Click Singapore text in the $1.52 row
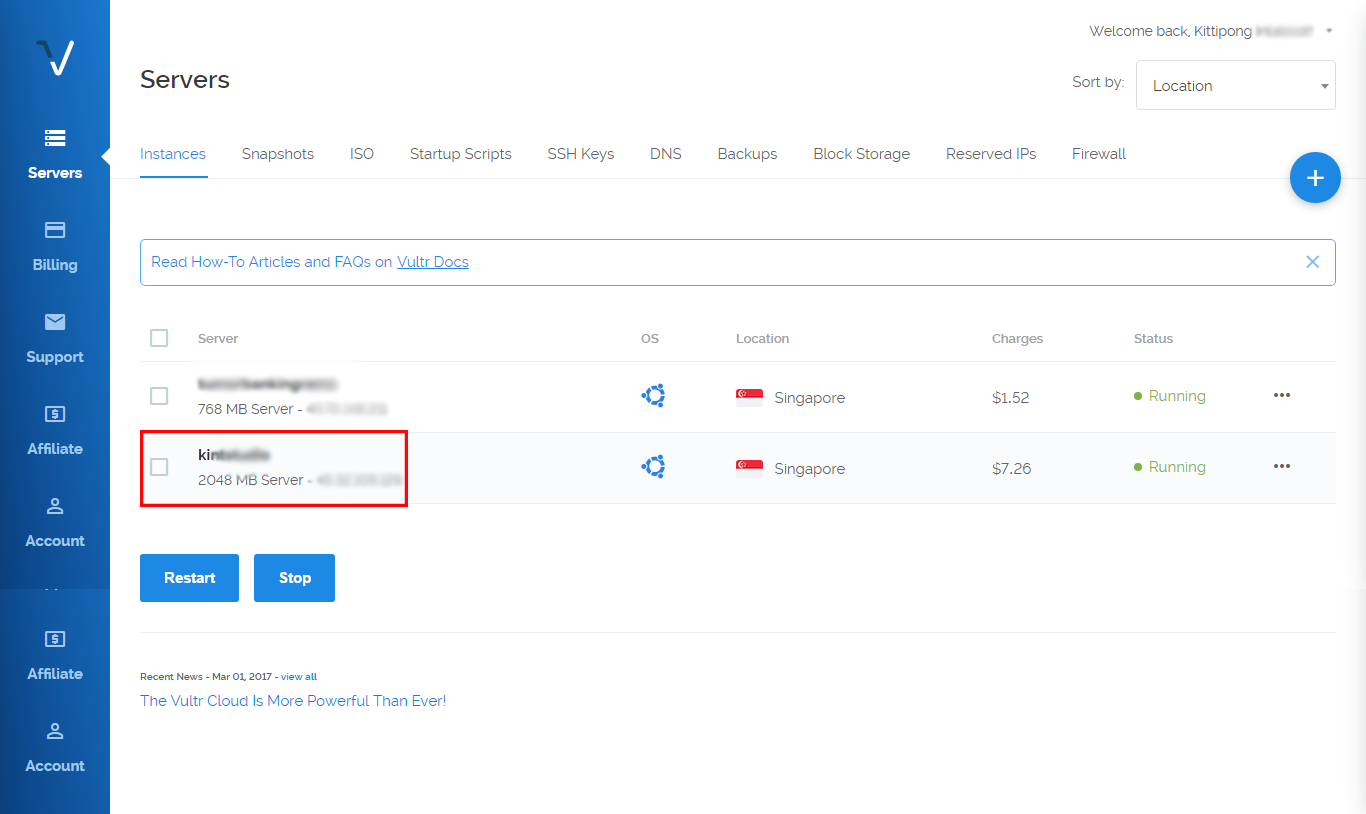The width and height of the screenshot is (1366, 814). pyautogui.click(x=810, y=398)
